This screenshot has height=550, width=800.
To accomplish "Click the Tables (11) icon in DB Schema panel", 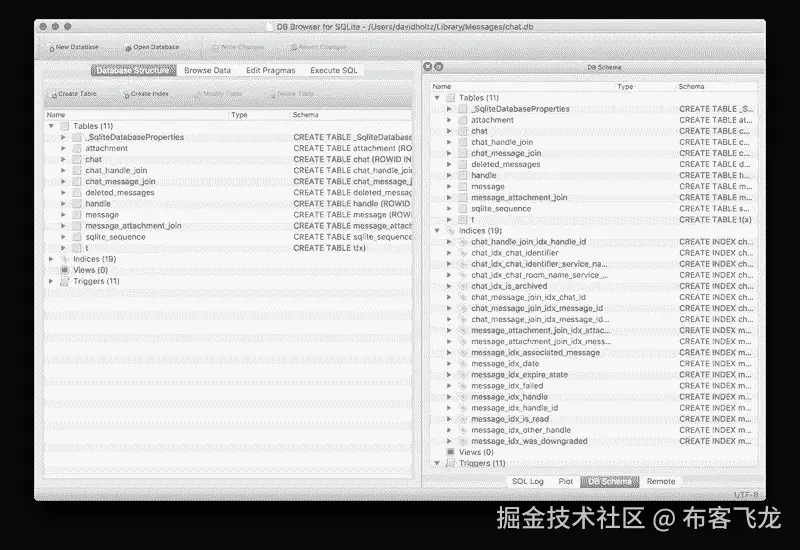I will pyautogui.click(x=451, y=97).
